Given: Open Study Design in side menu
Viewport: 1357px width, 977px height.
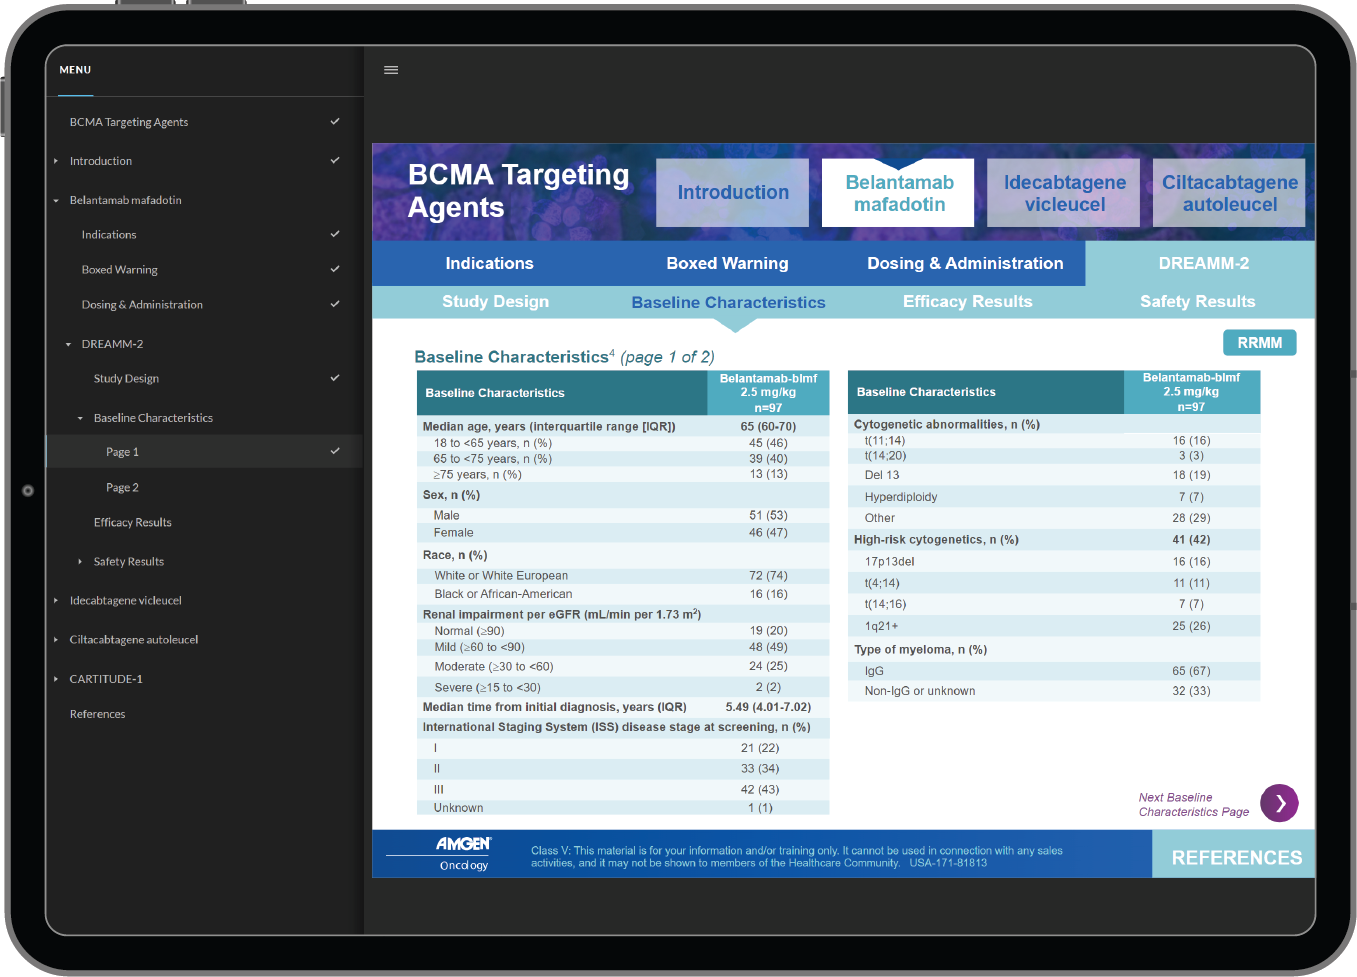Looking at the screenshot, I should click(x=126, y=379).
